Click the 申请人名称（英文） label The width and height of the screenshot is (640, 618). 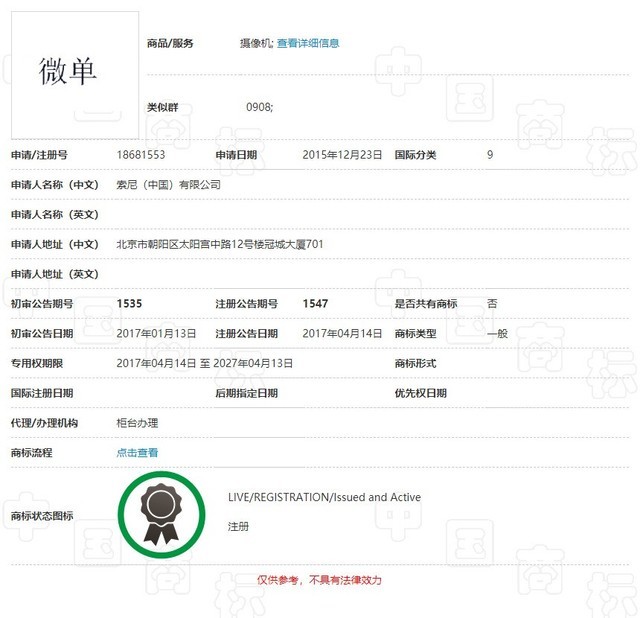(x=55, y=215)
